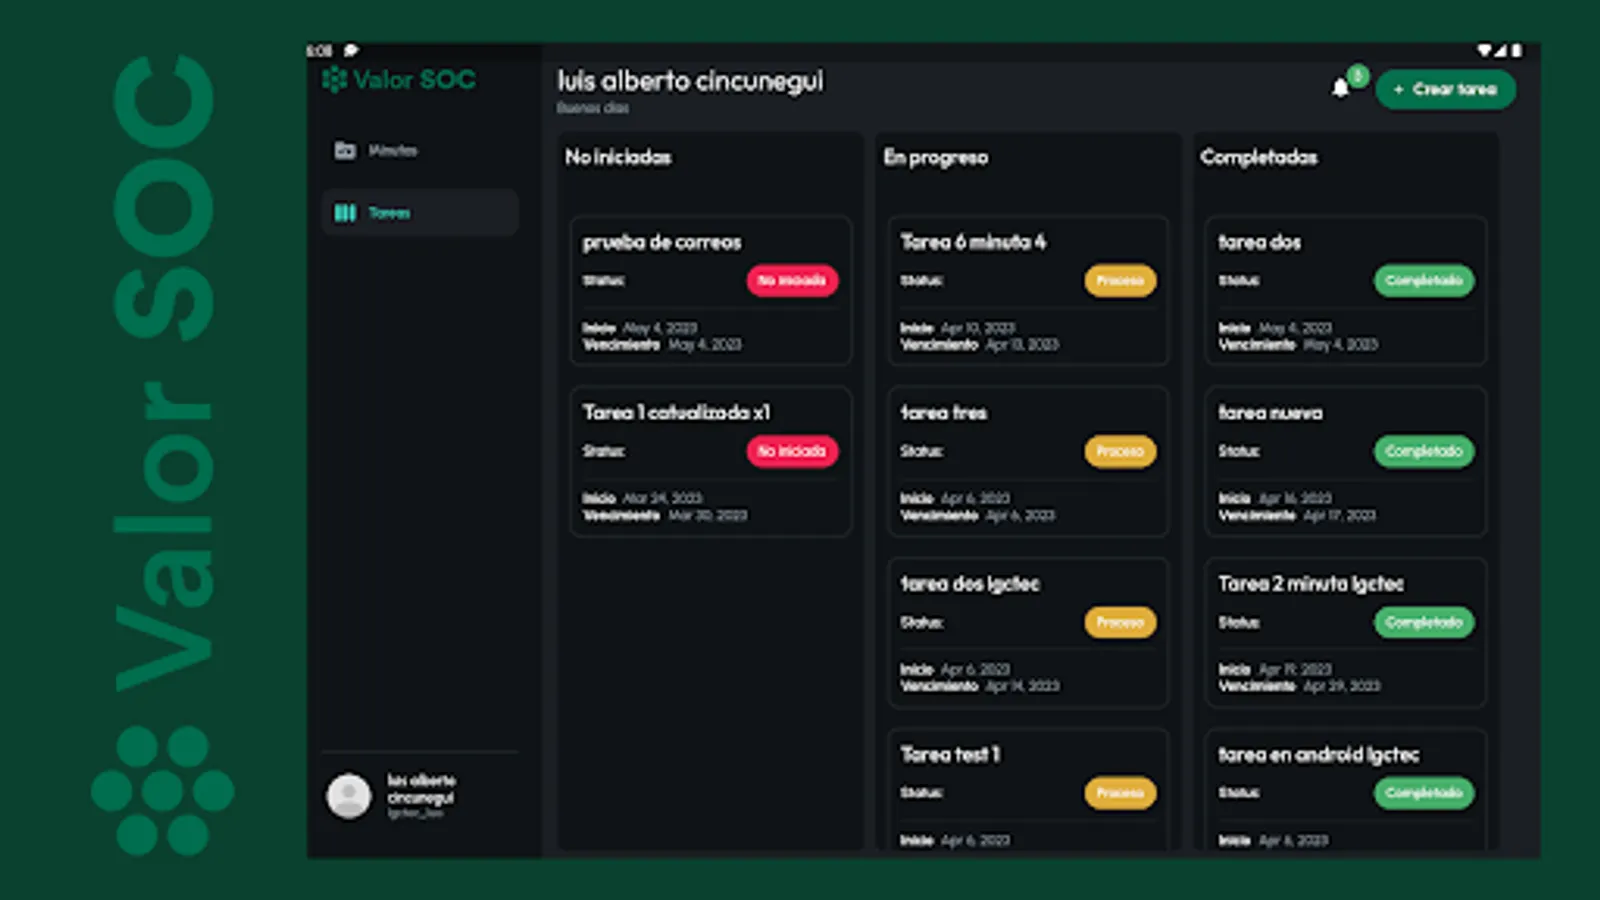Open the Minutas section via its folder icon
This screenshot has width=1600, height=900.
[x=344, y=150]
